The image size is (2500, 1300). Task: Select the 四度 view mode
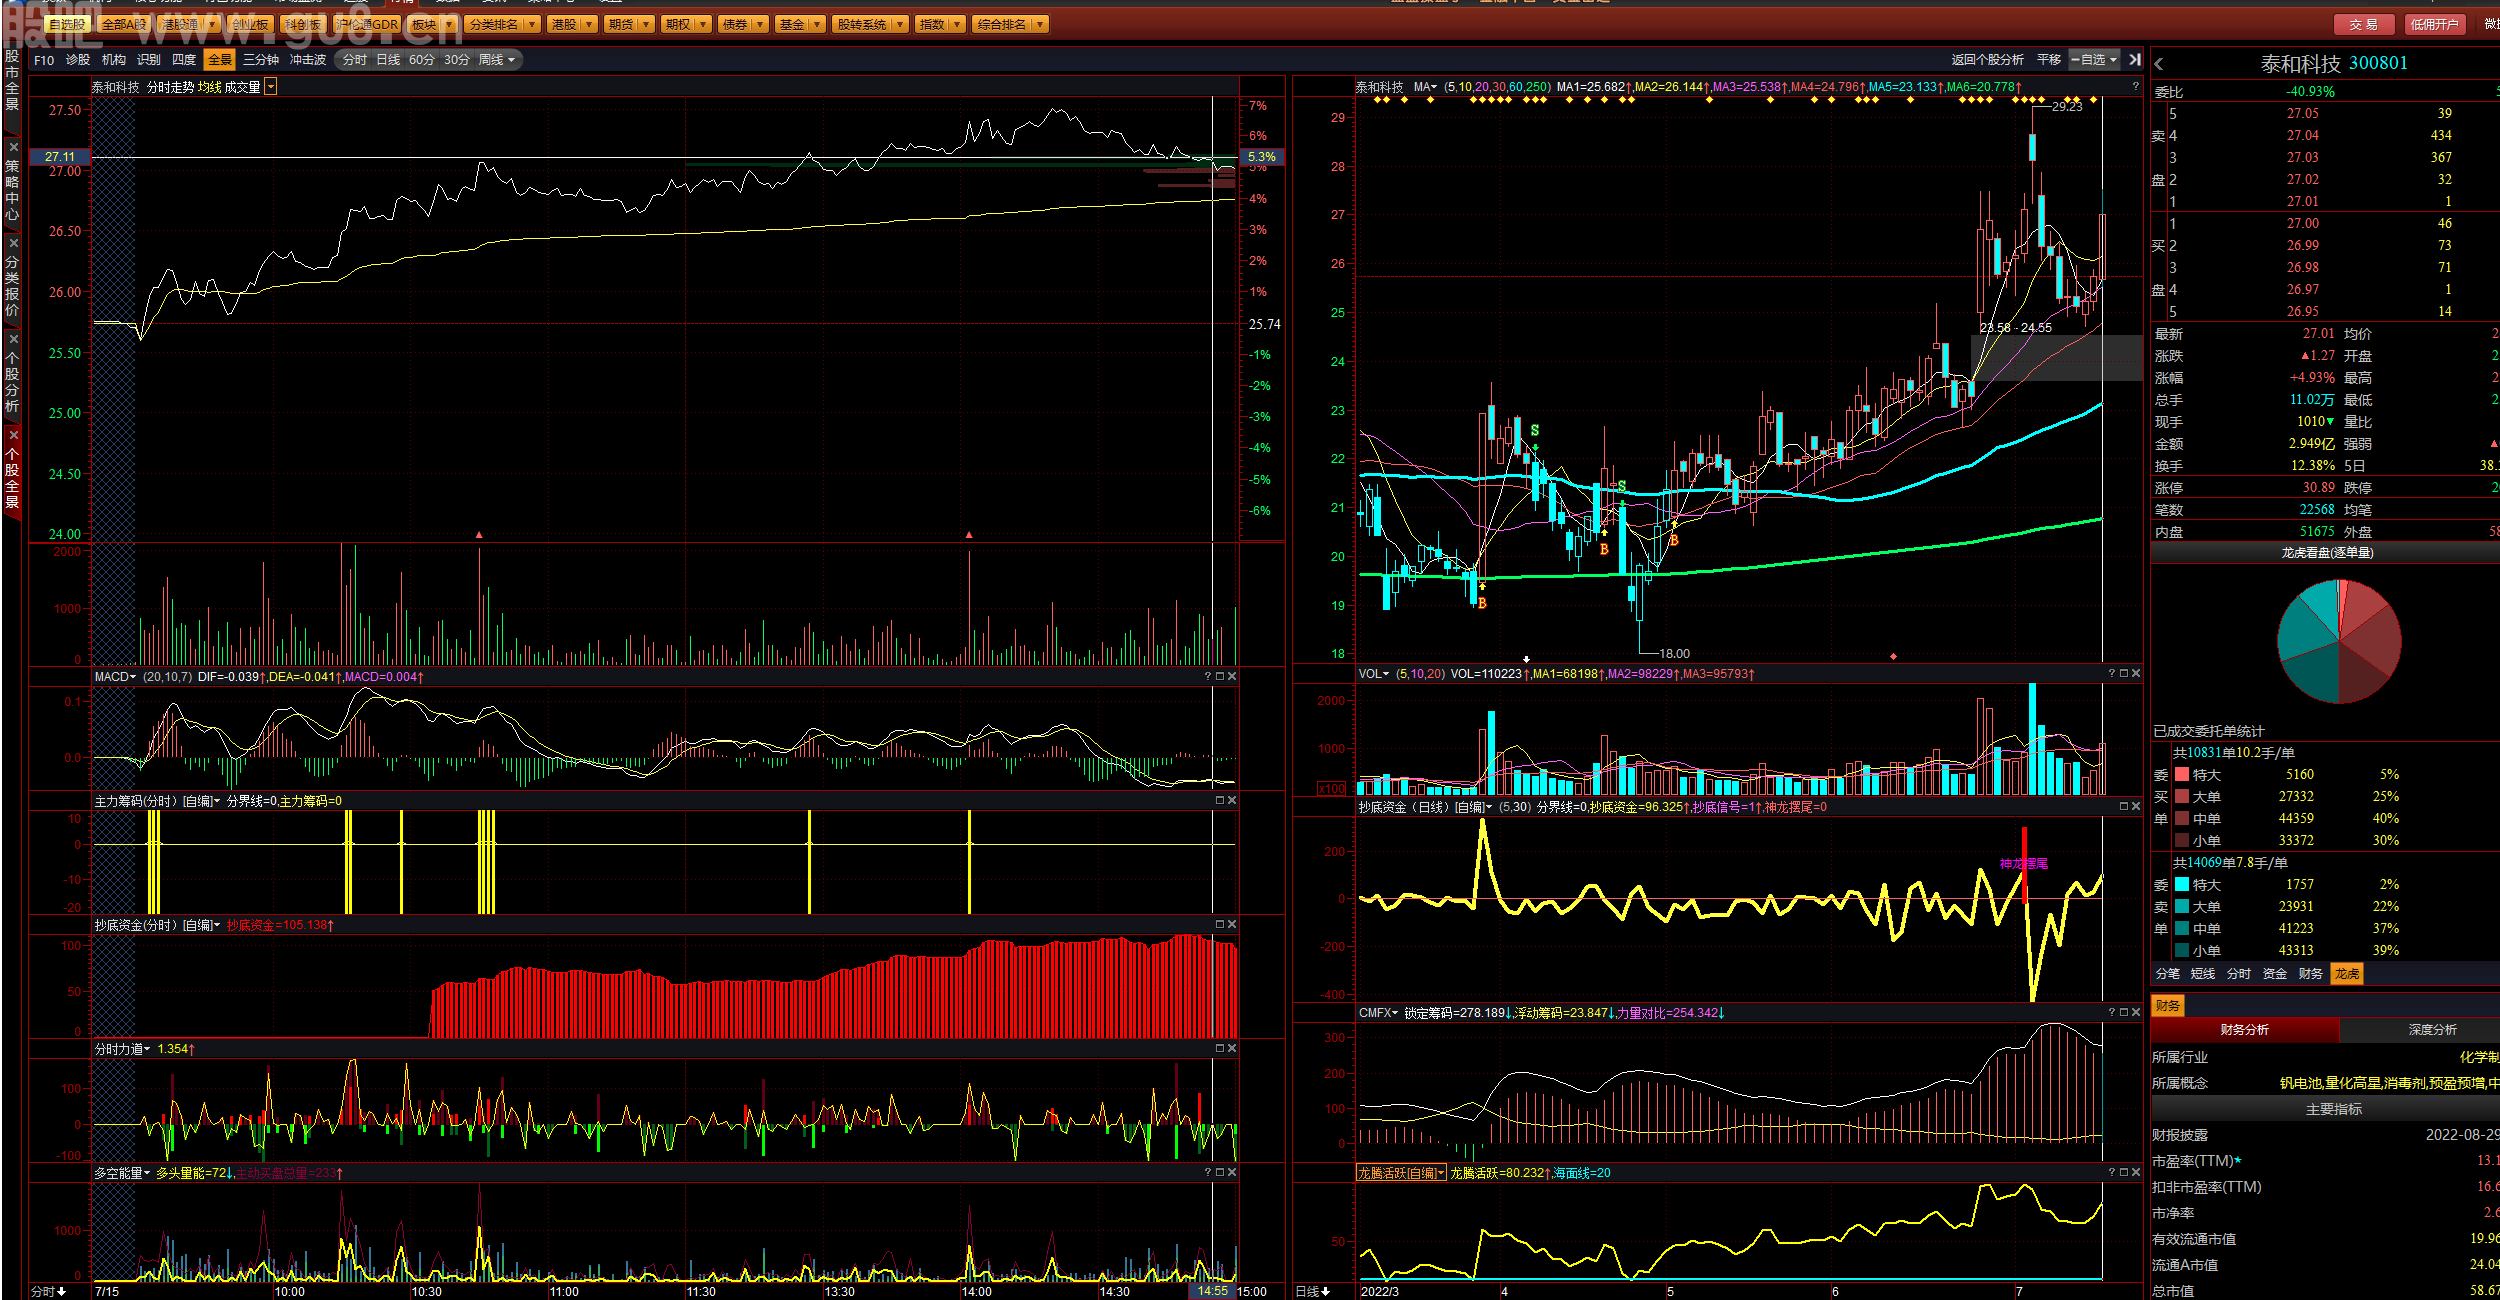184,60
